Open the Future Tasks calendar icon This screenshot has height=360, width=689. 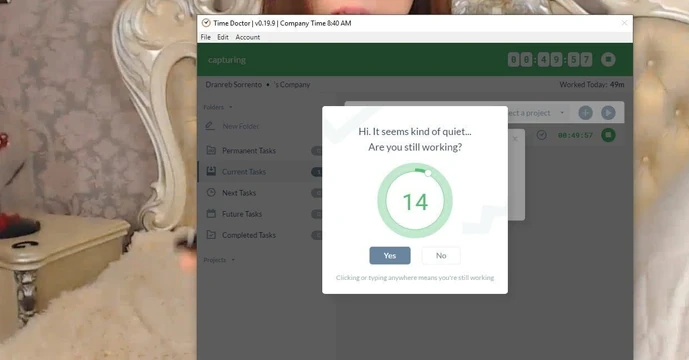tap(211, 214)
